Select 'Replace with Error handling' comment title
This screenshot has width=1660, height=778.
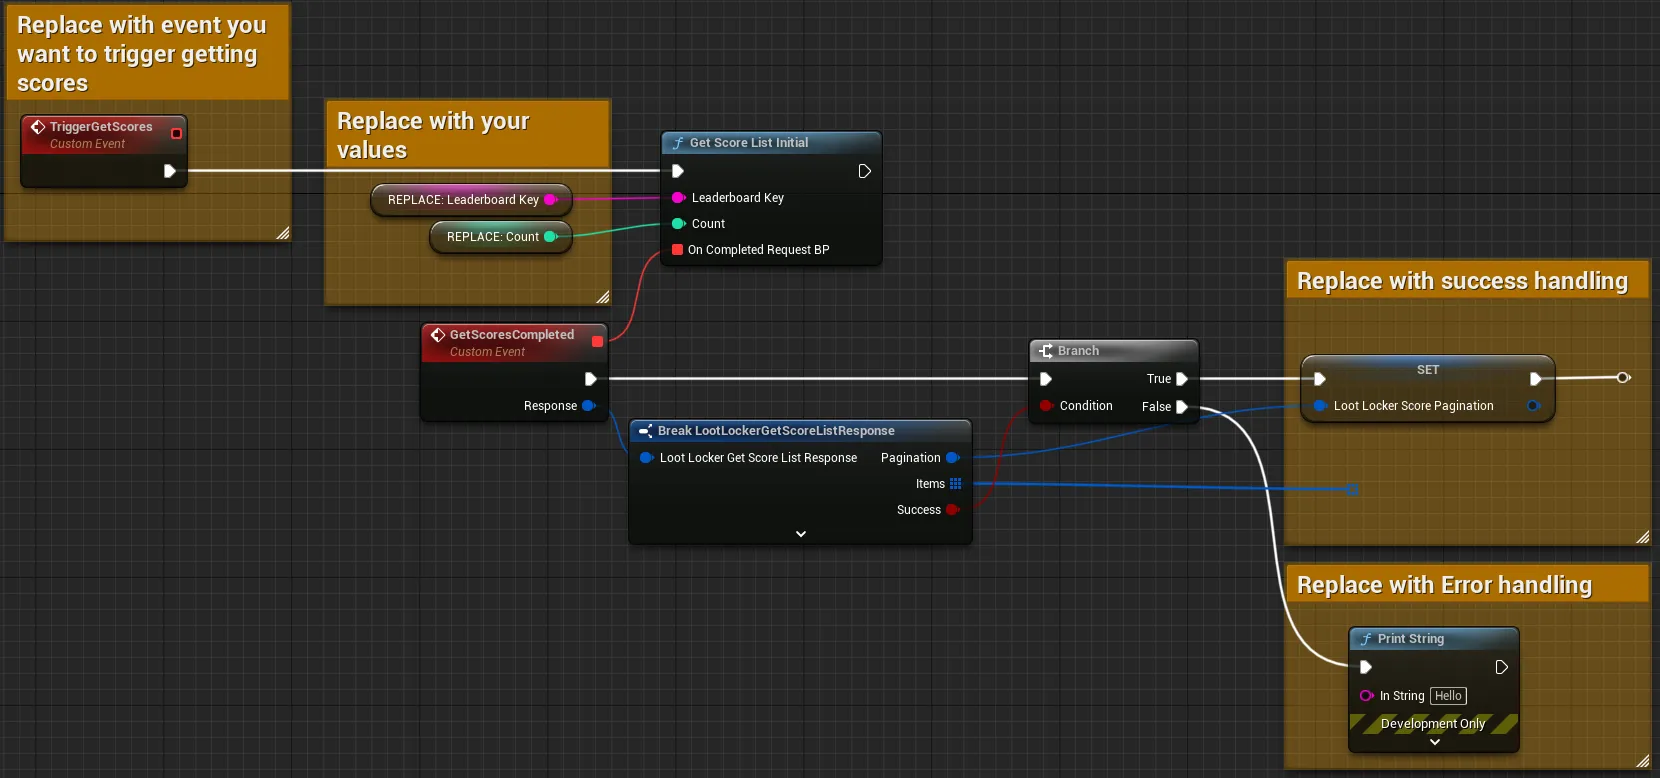tap(1444, 585)
